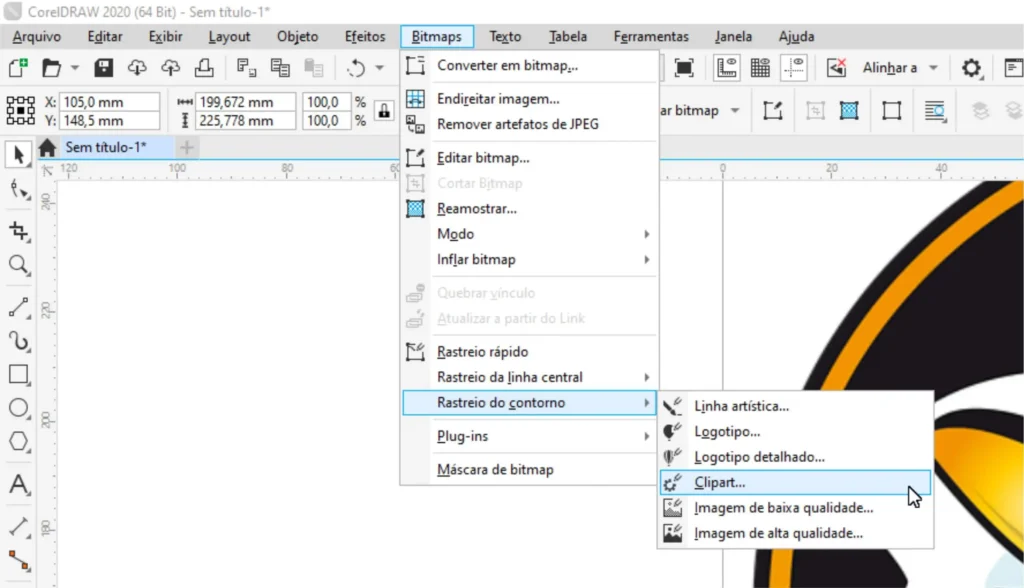The height and width of the screenshot is (588, 1024).
Task: Open the trace bitmap dropdown arrow
Action: 735,110
